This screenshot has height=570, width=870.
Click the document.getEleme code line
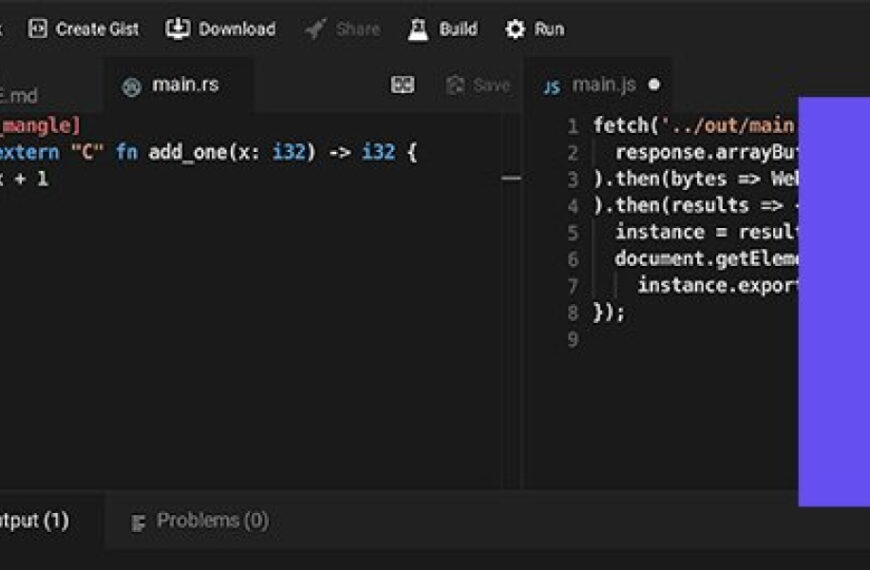(x=706, y=259)
